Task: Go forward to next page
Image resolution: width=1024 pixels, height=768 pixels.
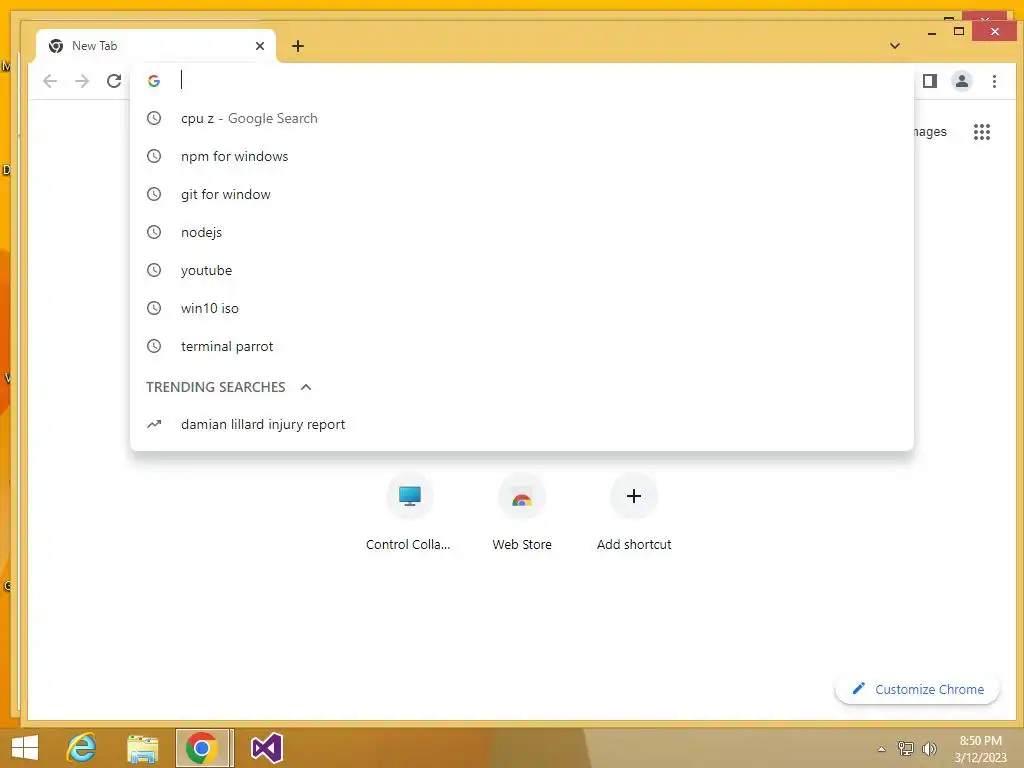Action: pyautogui.click(x=82, y=81)
